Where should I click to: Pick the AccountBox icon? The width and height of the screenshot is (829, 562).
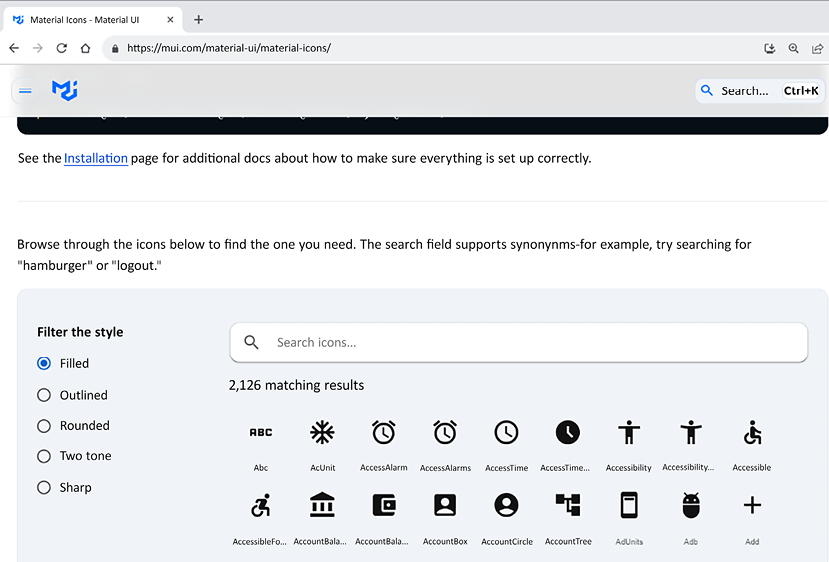point(445,505)
